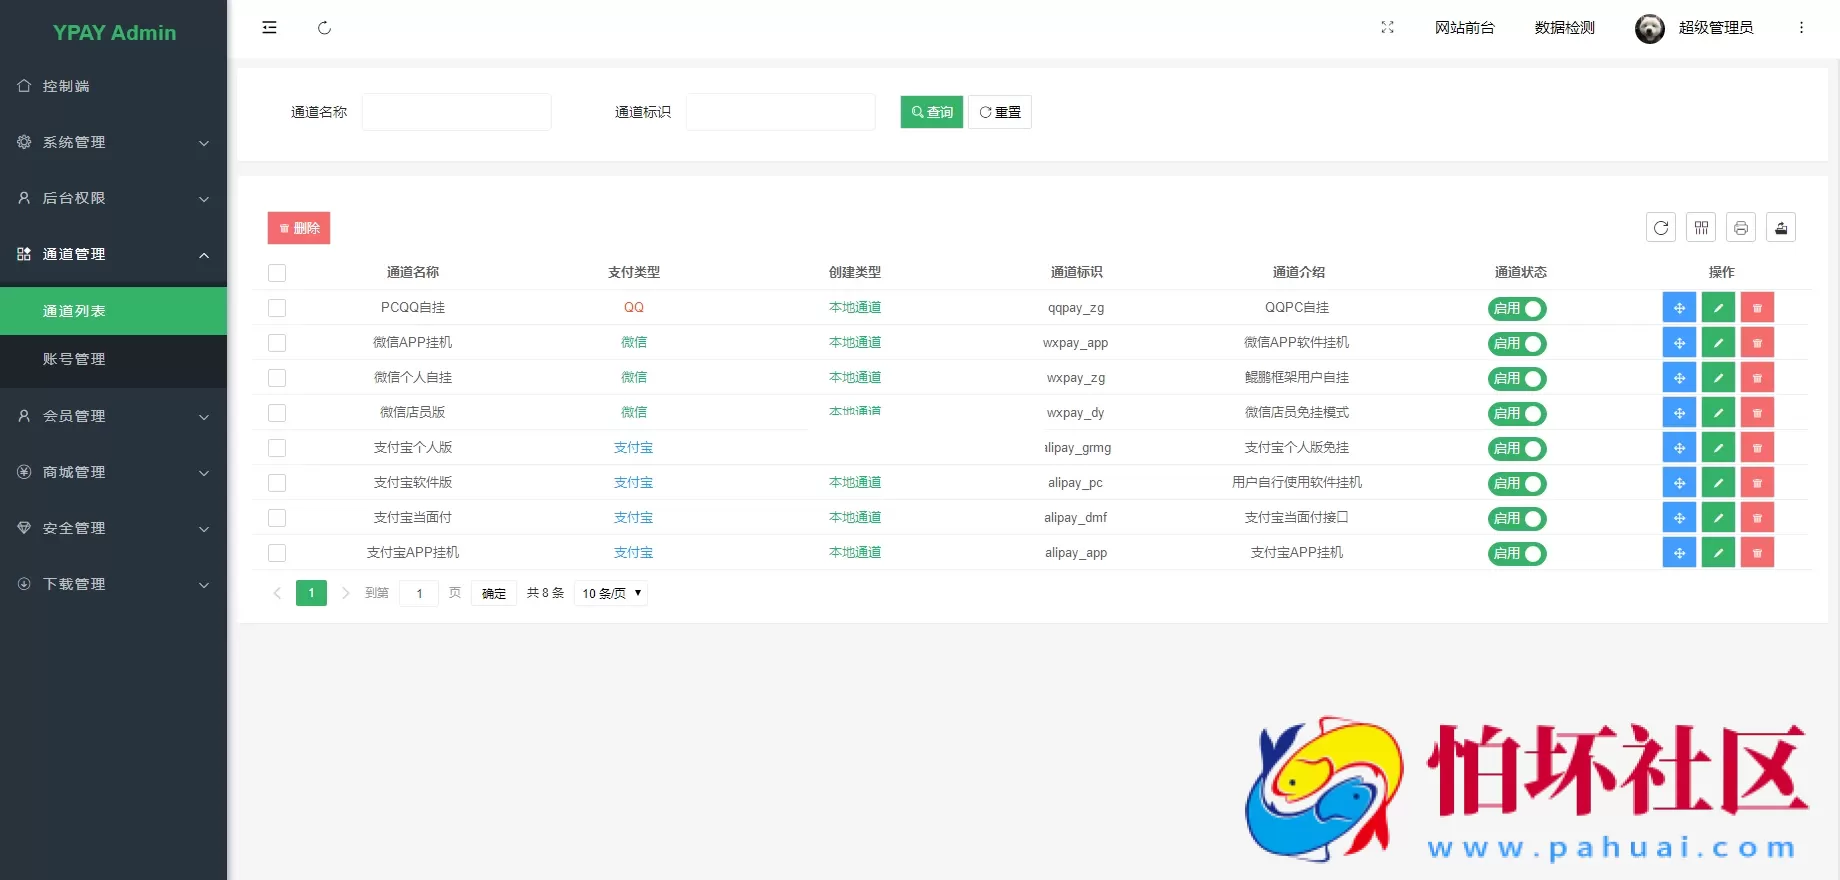
Task: Toggle 启用 switch for qqpay_zg channel
Action: [x=1517, y=309]
